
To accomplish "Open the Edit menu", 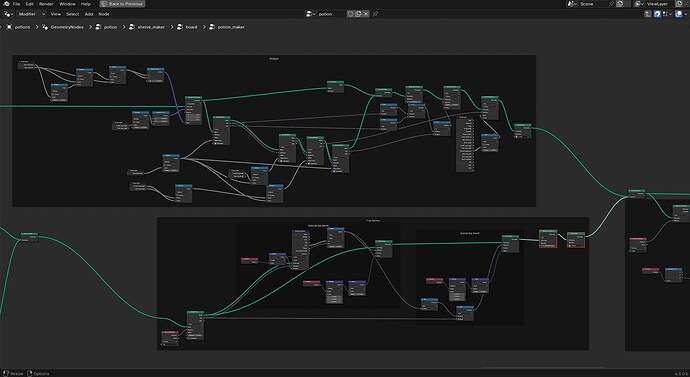I will coord(29,4).
